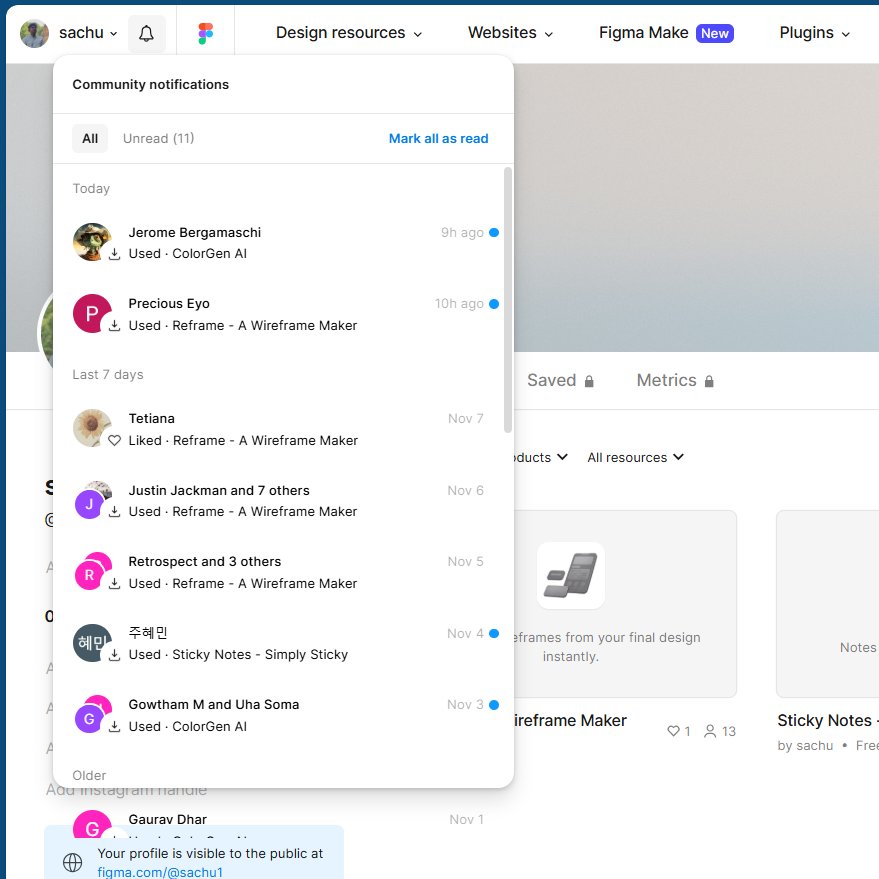Expand the products filter dropdown
879x879 pixels.
(540, 457)
